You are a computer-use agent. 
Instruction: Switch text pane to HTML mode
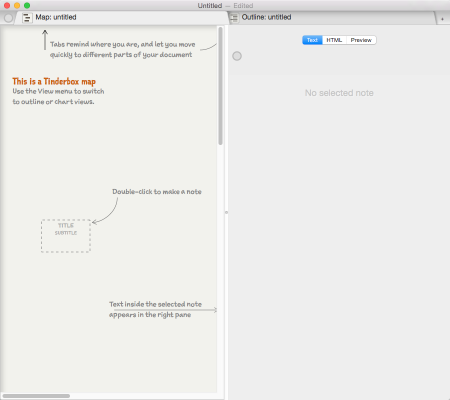pyautogui.click(x=334, y=40)
